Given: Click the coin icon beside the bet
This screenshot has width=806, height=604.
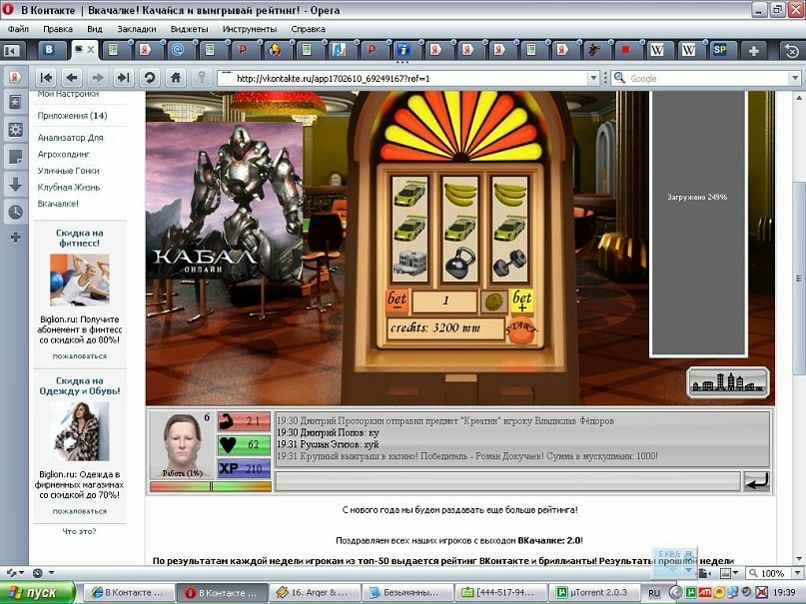Looking at the screenshot, I should pos(493,302).
